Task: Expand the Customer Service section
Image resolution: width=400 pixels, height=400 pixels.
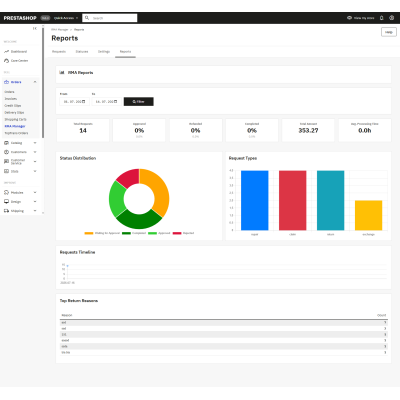Action: point(35,162)
